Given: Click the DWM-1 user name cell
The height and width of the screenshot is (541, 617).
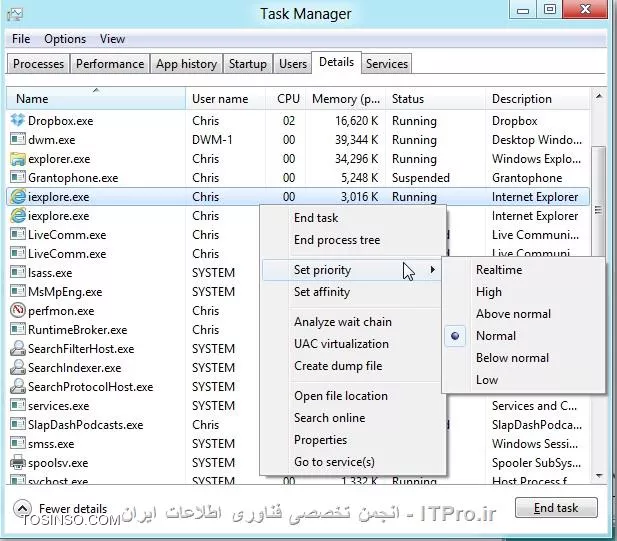Looking at the screenshot, I should pyautogui.click(x=212, y=139).
